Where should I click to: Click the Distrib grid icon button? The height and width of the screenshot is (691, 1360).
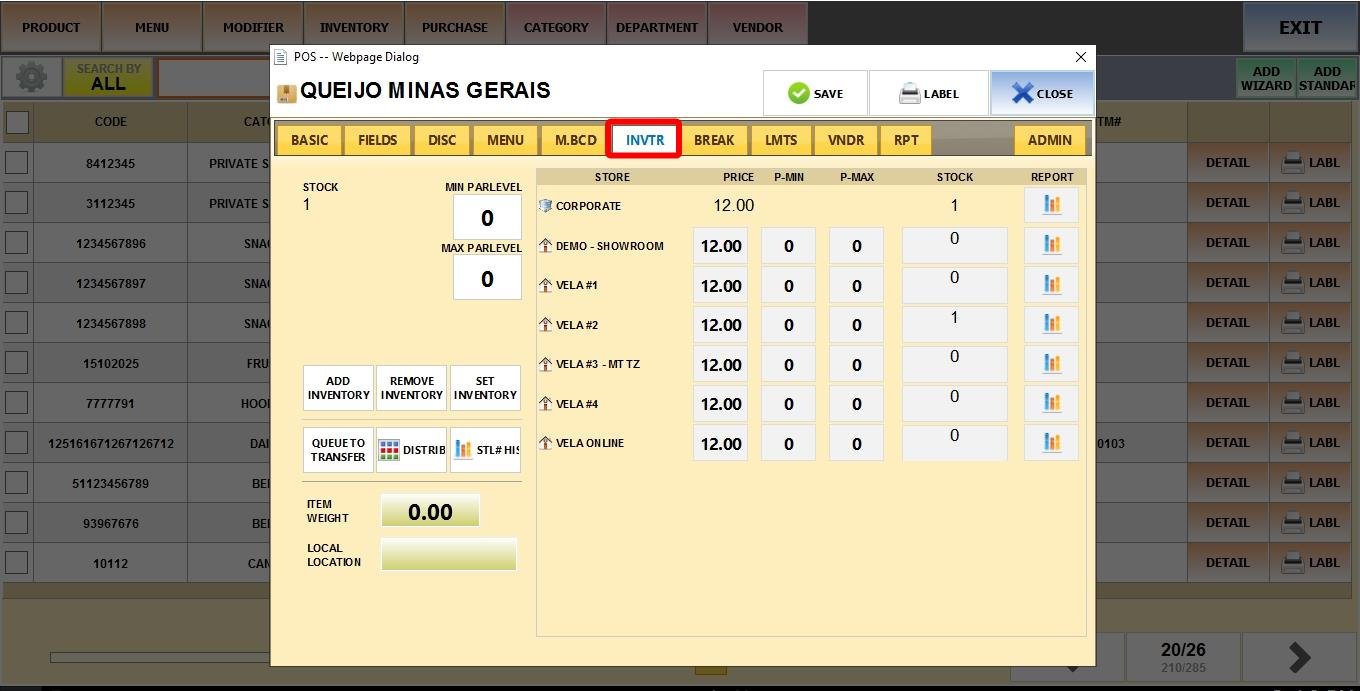(x=411, y=450)
